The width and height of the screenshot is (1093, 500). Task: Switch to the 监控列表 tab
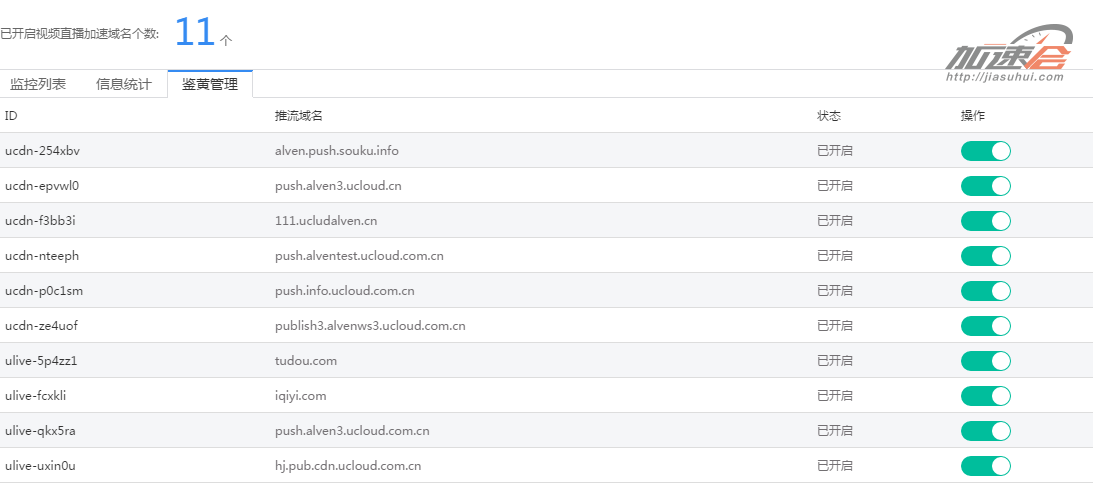tap(38, 84)
